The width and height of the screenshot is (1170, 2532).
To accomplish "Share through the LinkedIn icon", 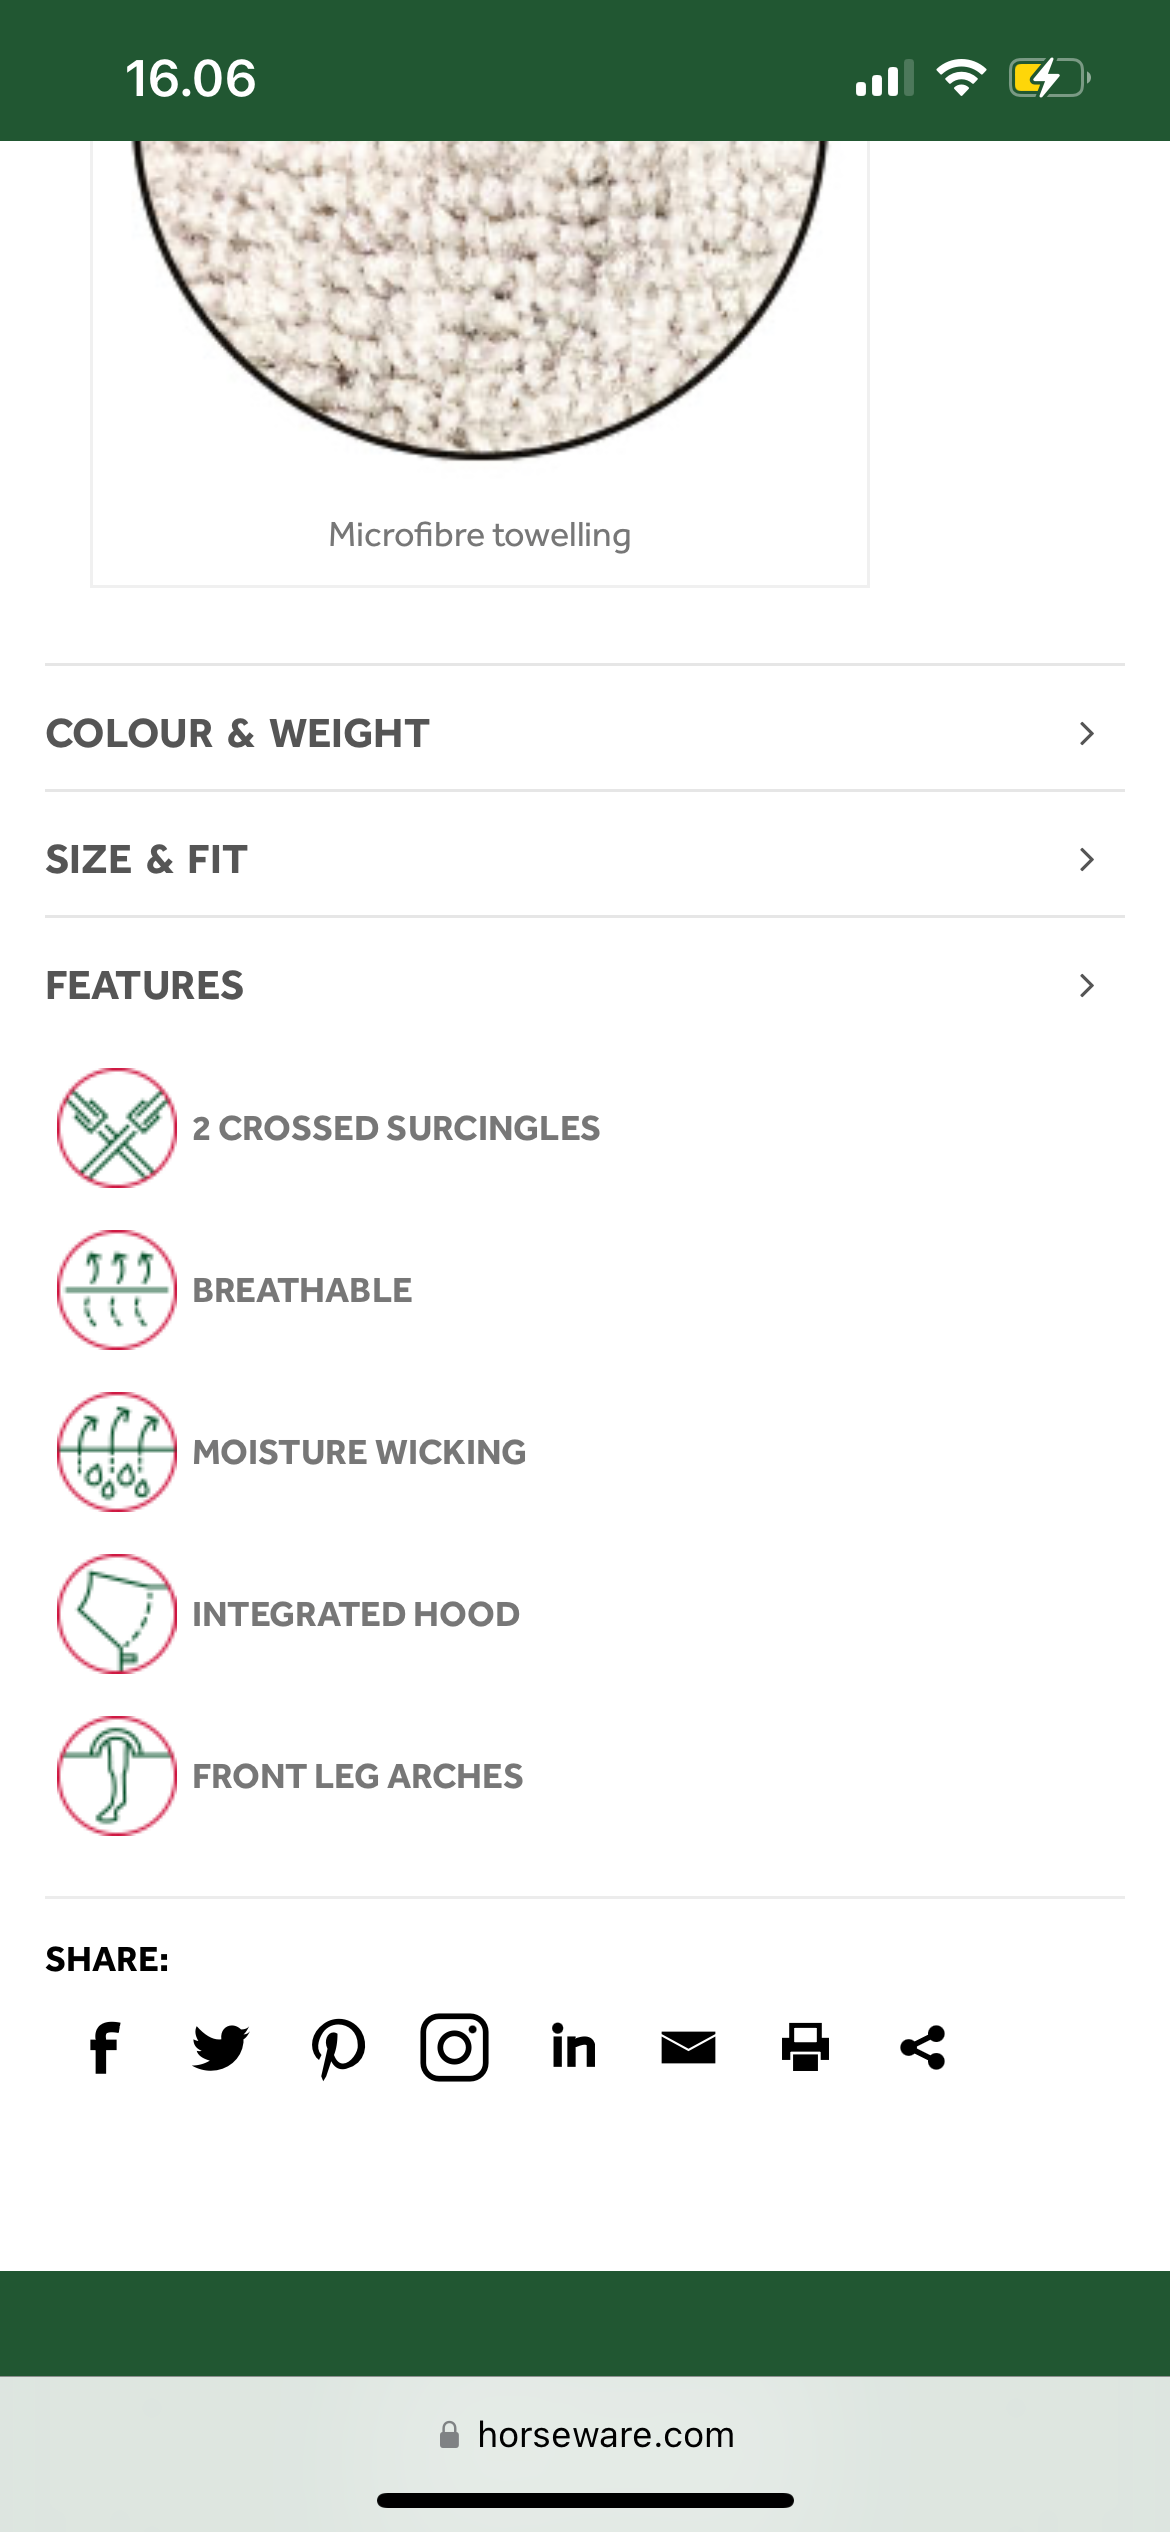I will pos(573,2047).
